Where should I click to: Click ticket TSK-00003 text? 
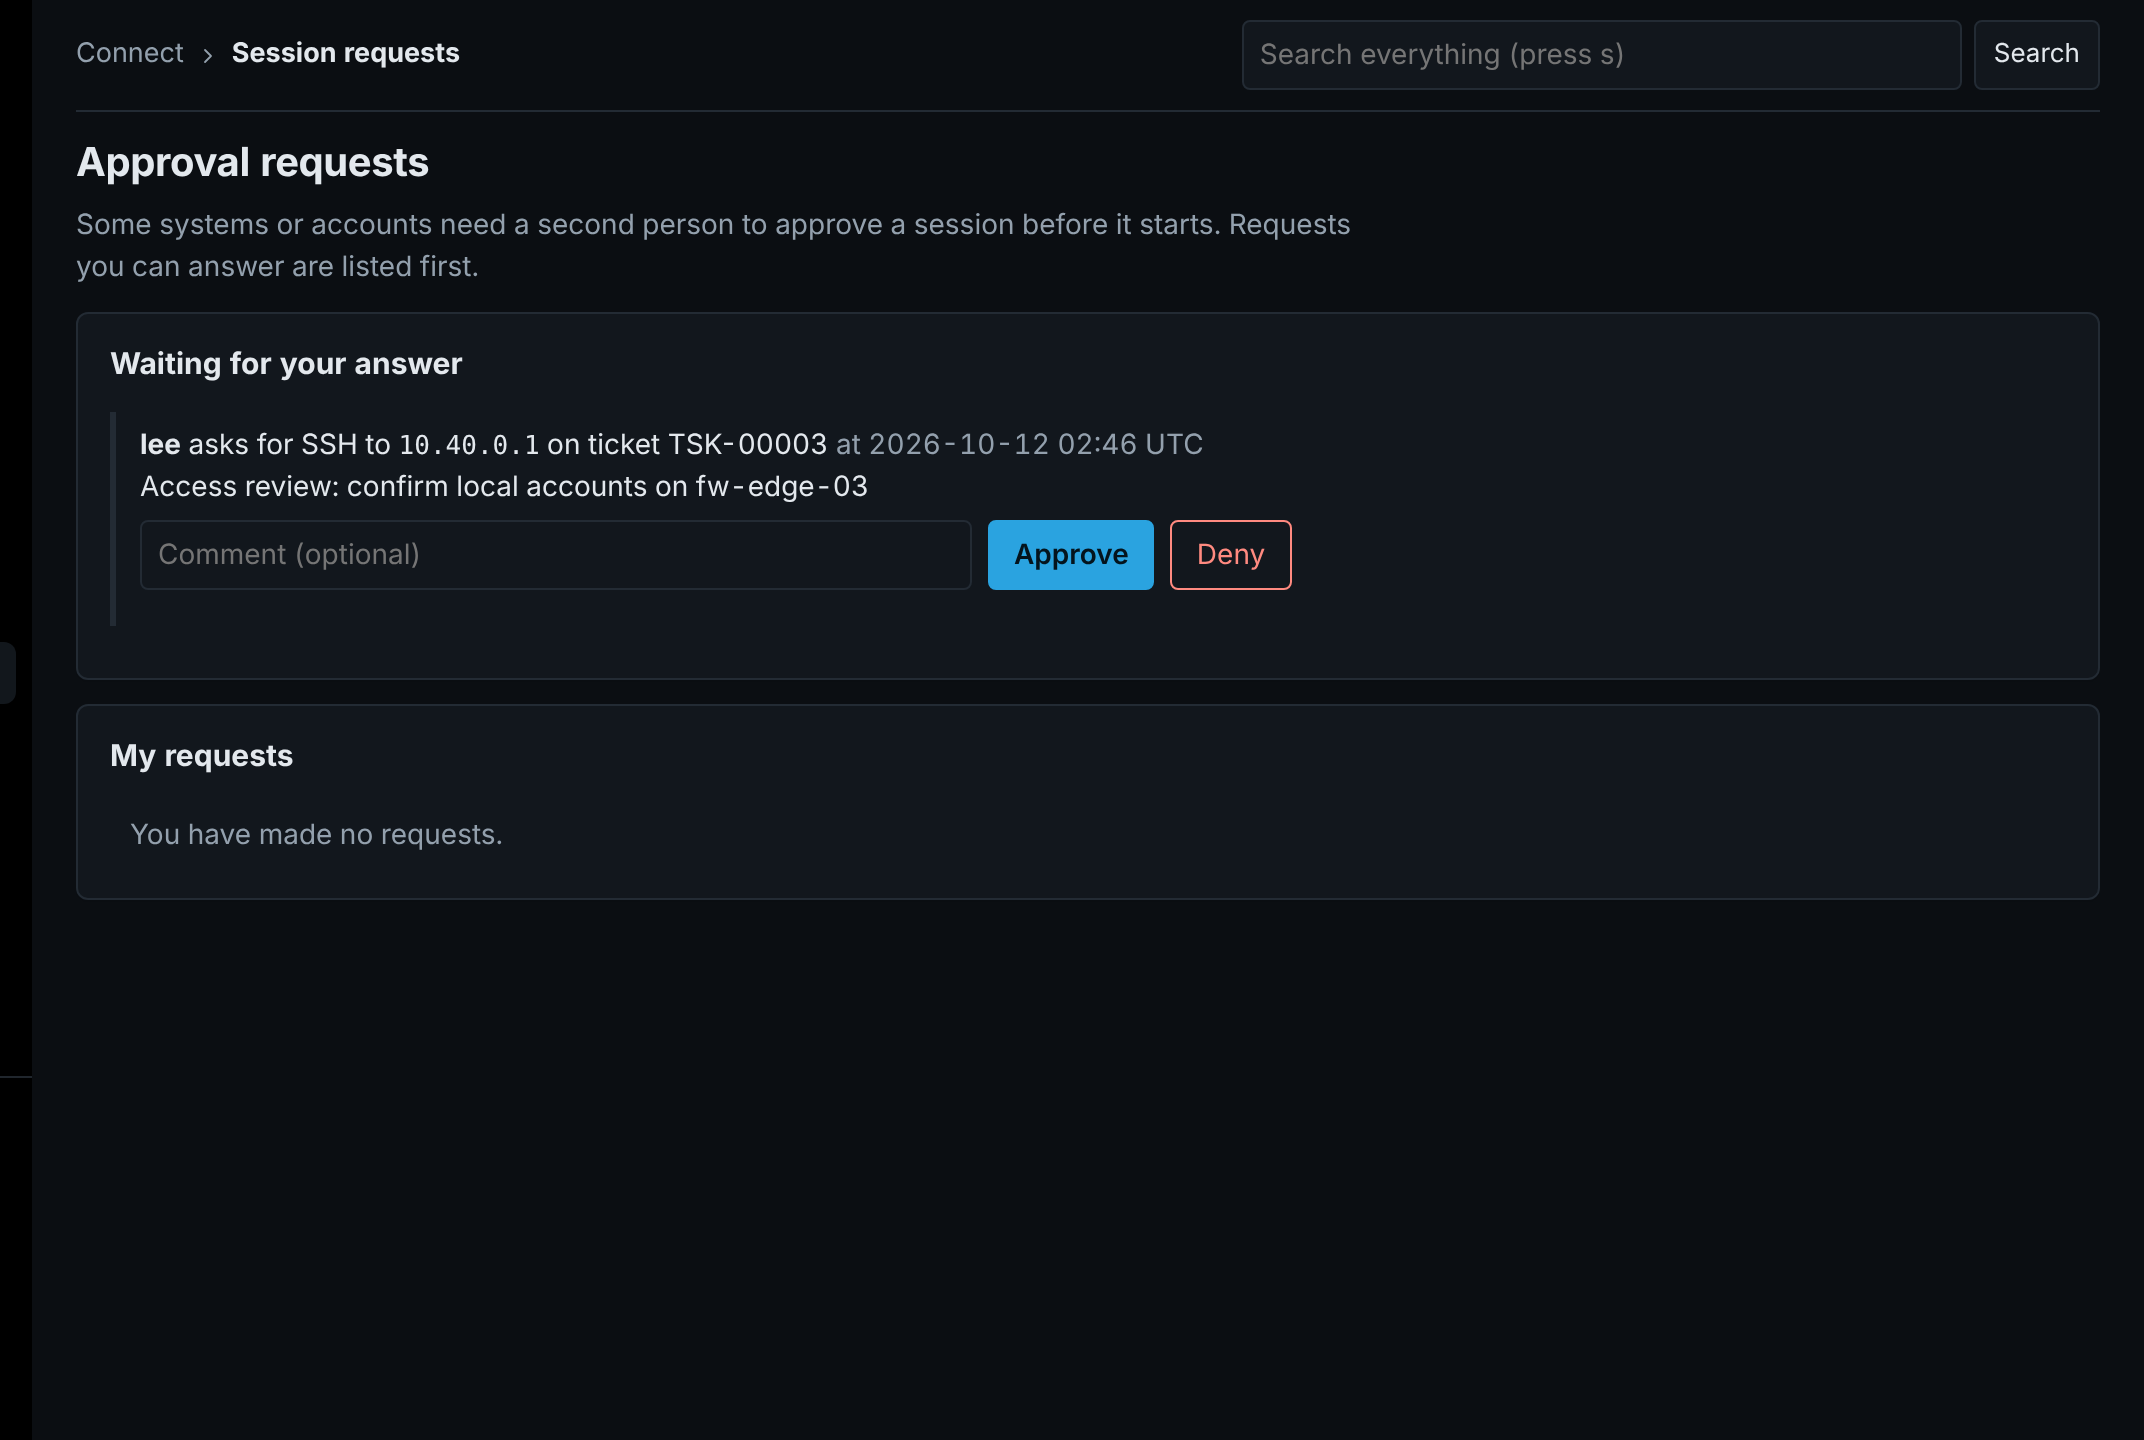(747, 444)
